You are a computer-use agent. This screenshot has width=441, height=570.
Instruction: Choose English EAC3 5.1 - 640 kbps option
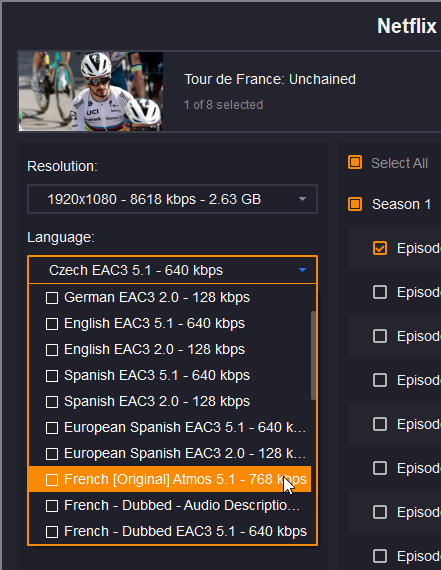[169, 324]
